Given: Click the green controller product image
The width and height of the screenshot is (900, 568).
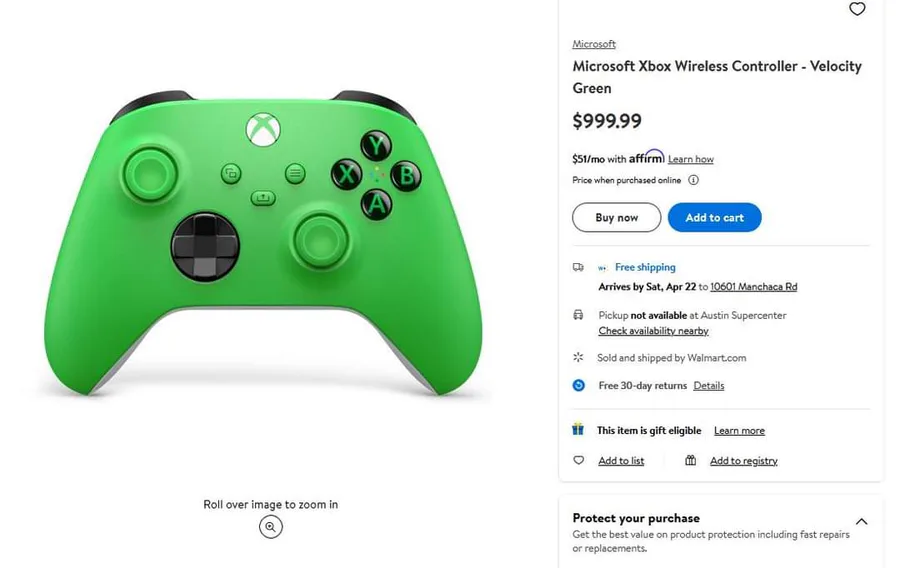Looking at the screenshot, I should (263, 240).
